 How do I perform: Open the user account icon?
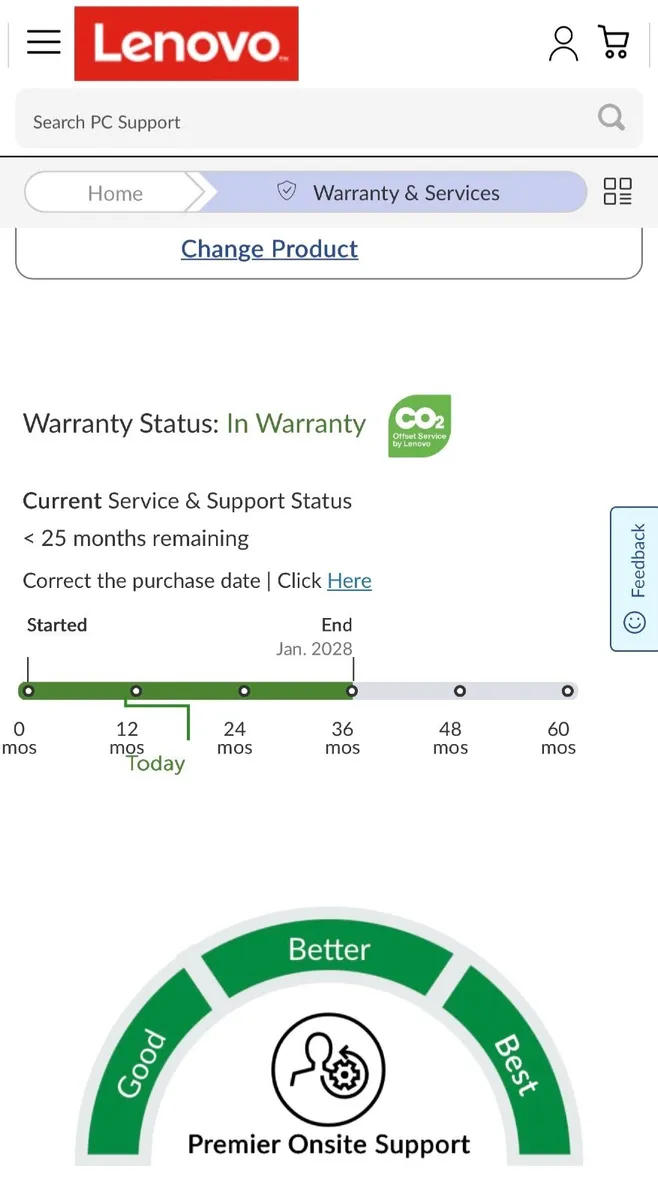pos(563,43)
